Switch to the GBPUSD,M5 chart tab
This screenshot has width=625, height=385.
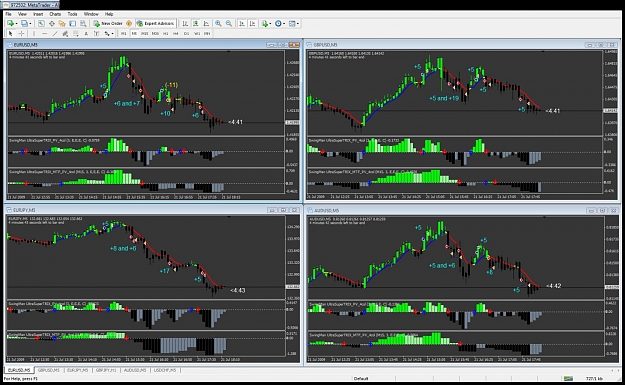click(x=49, y=370)
